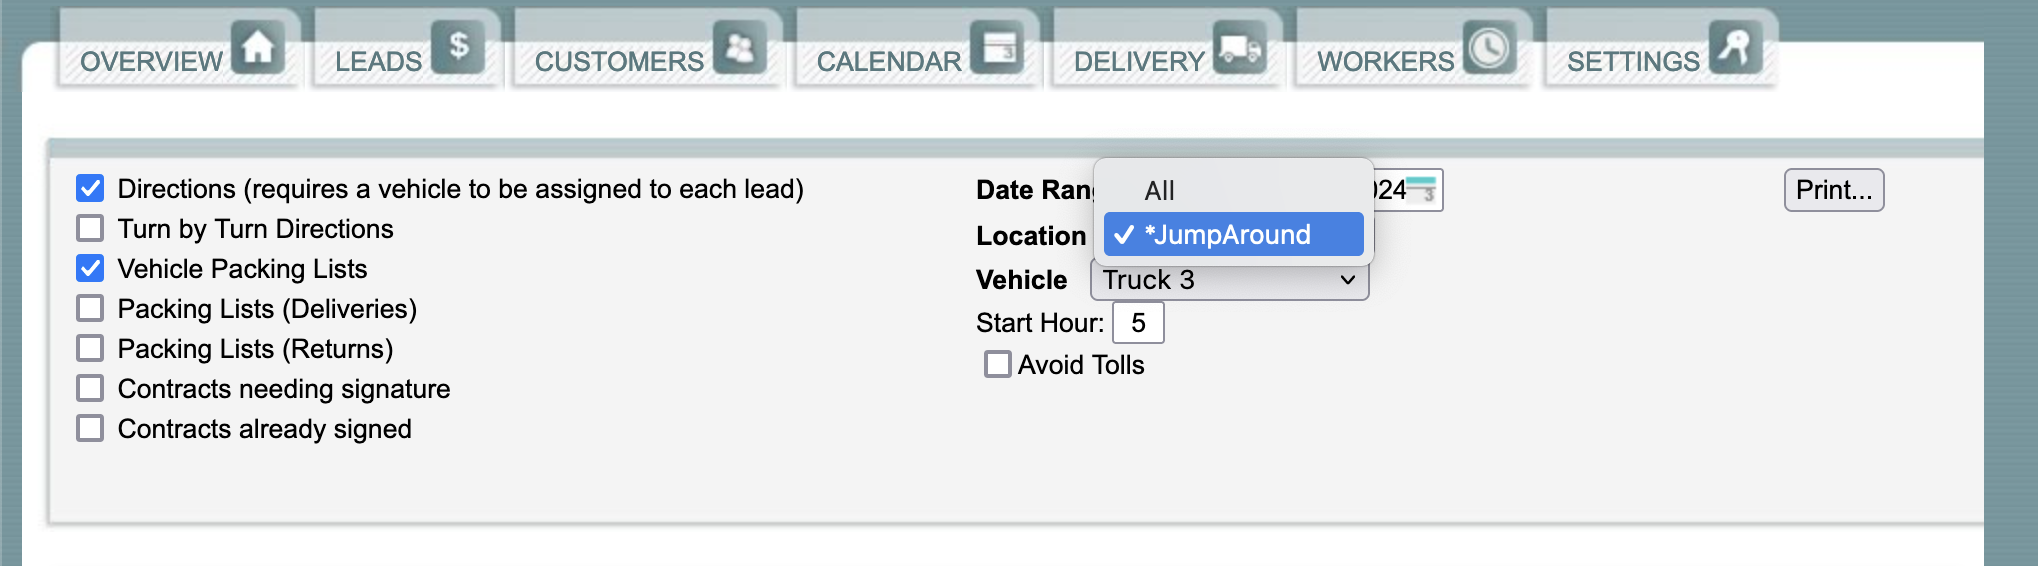Click the Customers people icon
The image size is (2038, 566).
point(740,47)
